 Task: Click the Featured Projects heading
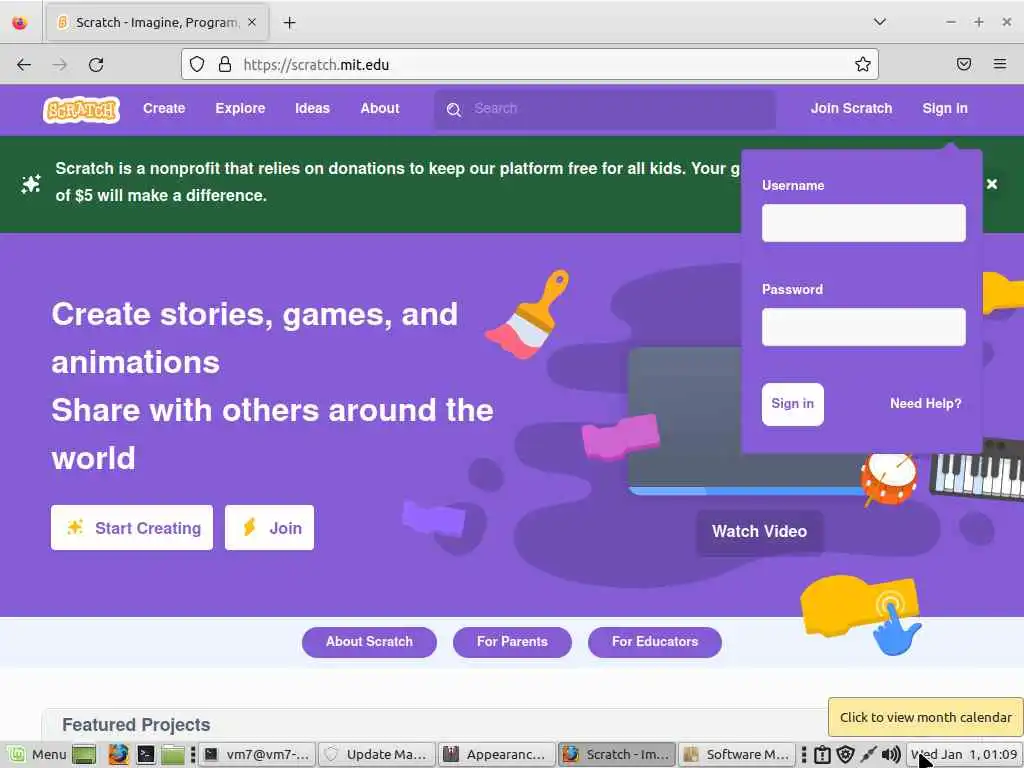(136, 725)
